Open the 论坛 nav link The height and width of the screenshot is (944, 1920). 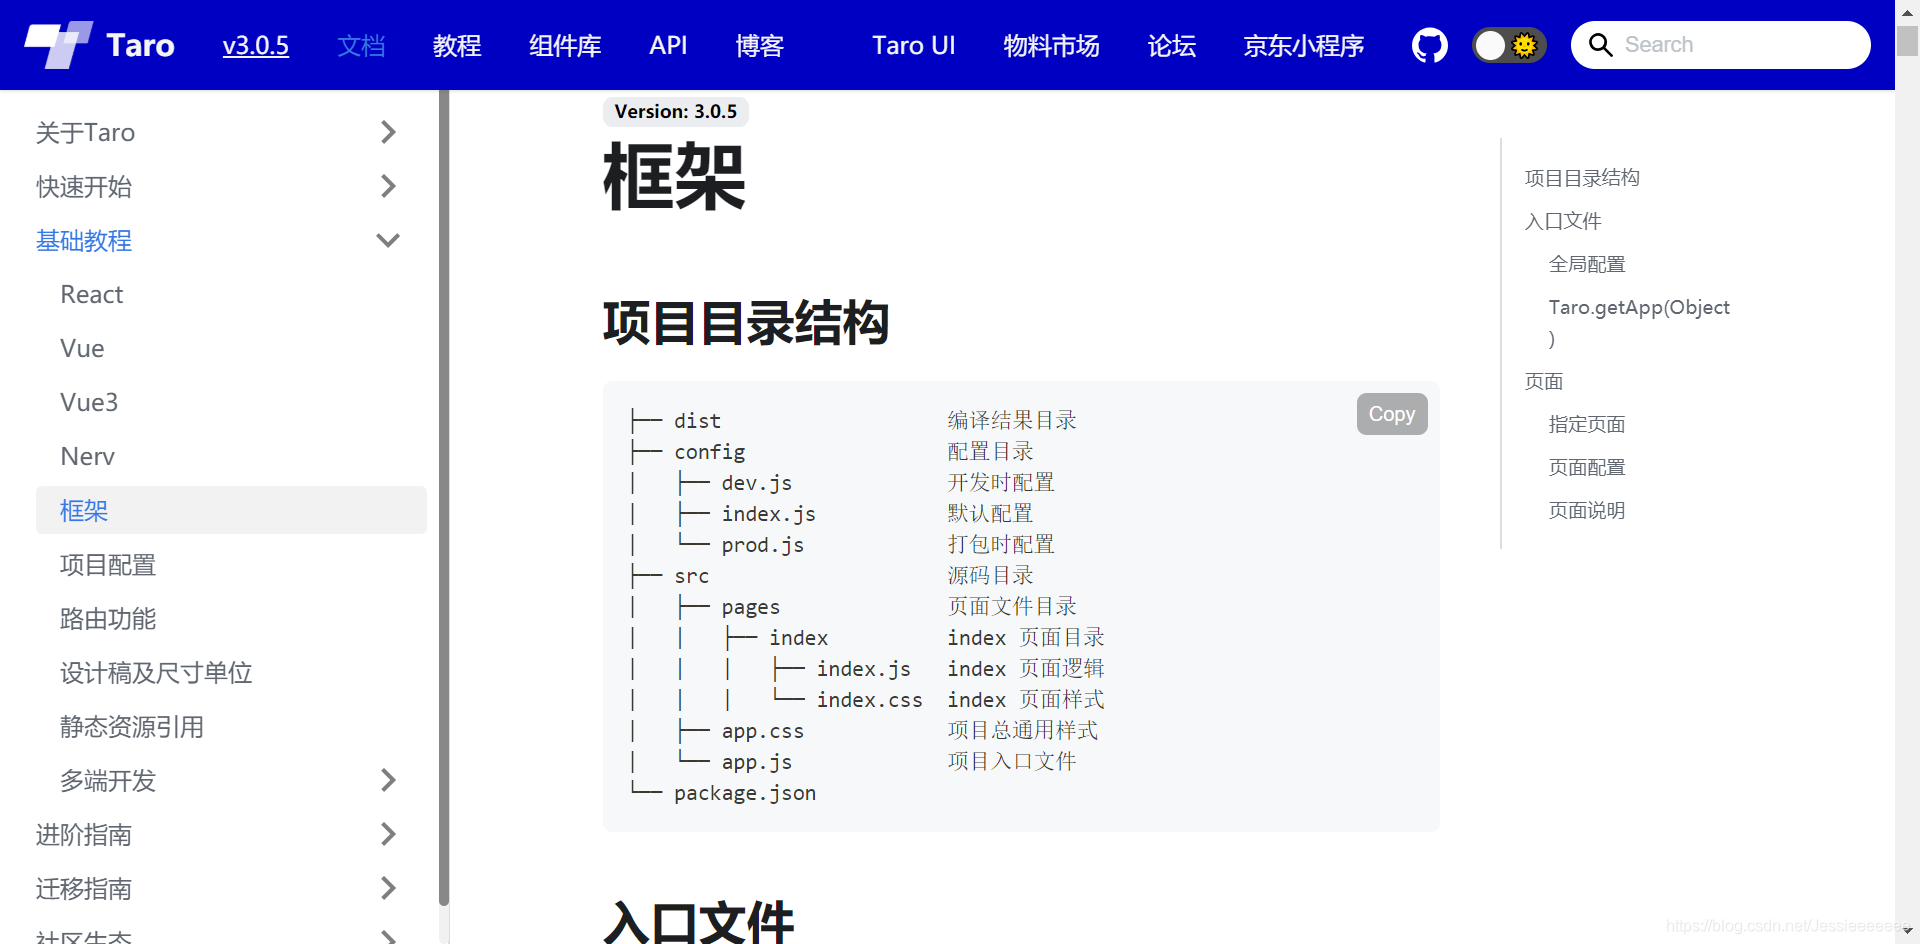coord(1172,45)
